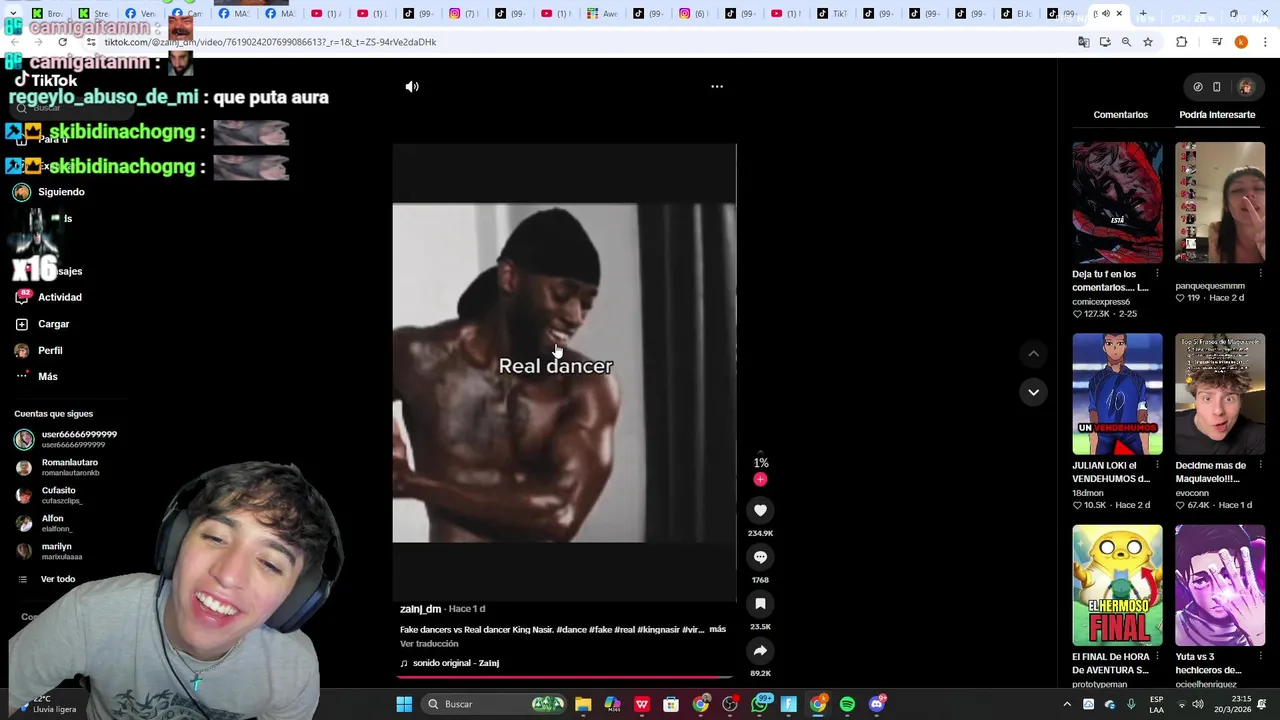Show hidden system tray icons chevron
1280x720 pixels.
[x=1066, y=704]
